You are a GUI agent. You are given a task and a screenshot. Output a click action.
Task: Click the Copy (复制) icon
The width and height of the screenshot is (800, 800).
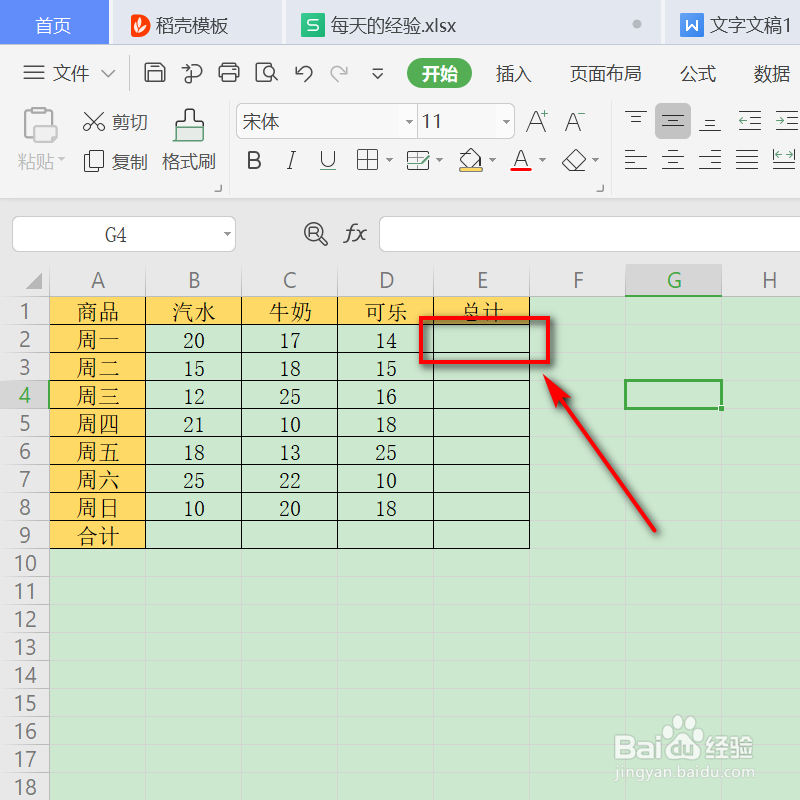[x=114, y=160]
